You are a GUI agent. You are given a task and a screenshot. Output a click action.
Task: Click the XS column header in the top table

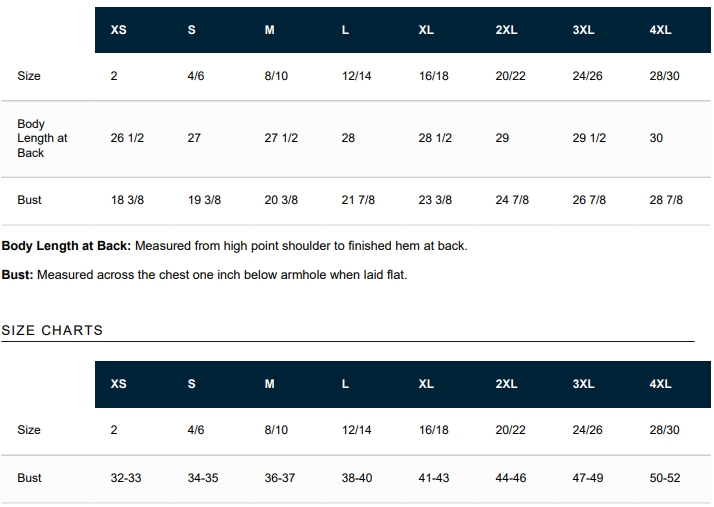coord(118,30)
